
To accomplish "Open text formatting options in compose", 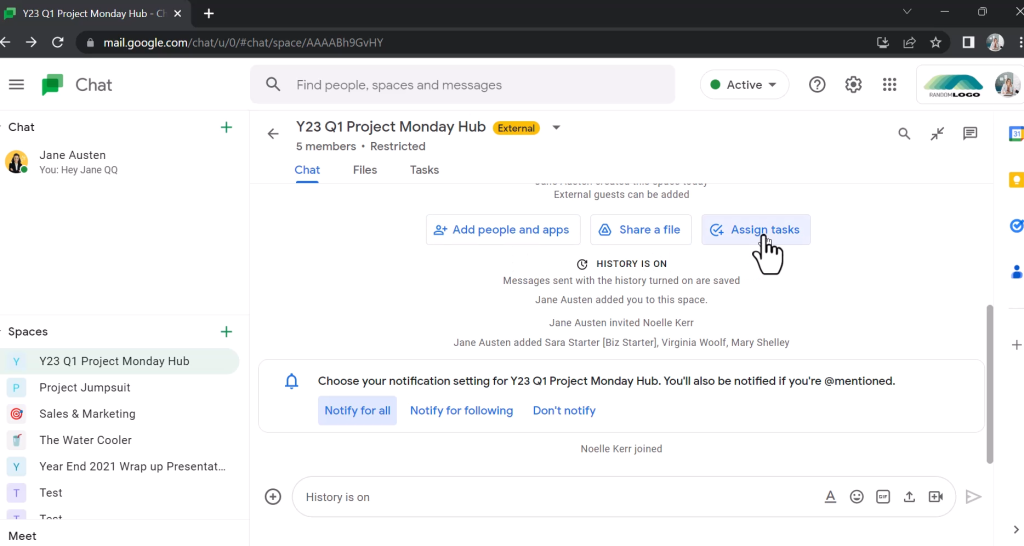I will (830, 497).
